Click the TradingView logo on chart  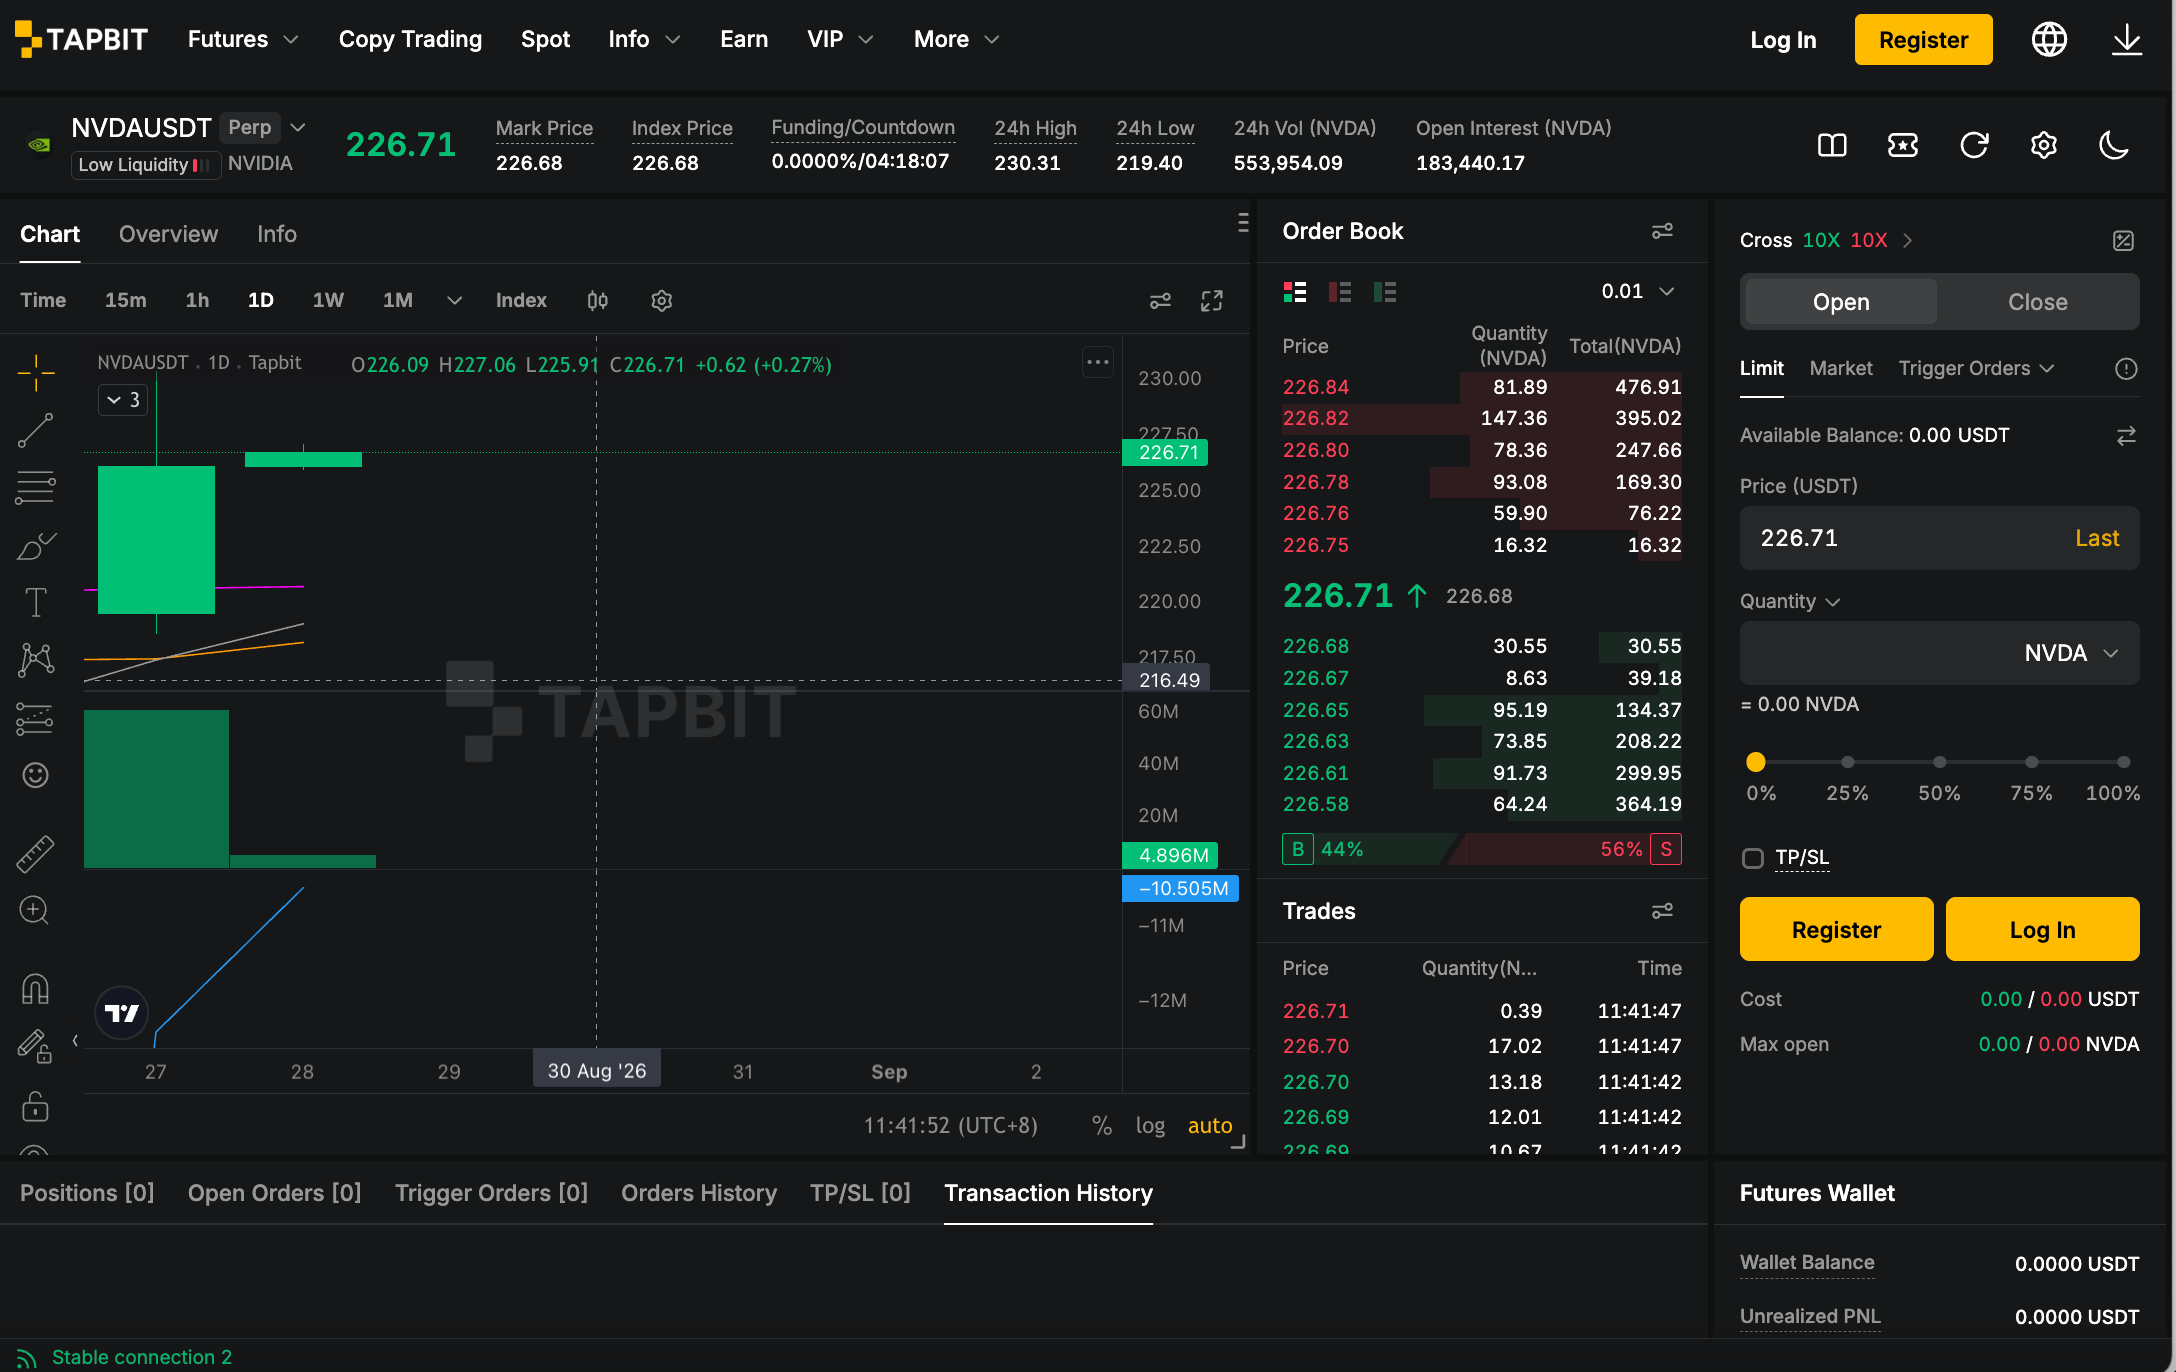[x=122, y=1013]
